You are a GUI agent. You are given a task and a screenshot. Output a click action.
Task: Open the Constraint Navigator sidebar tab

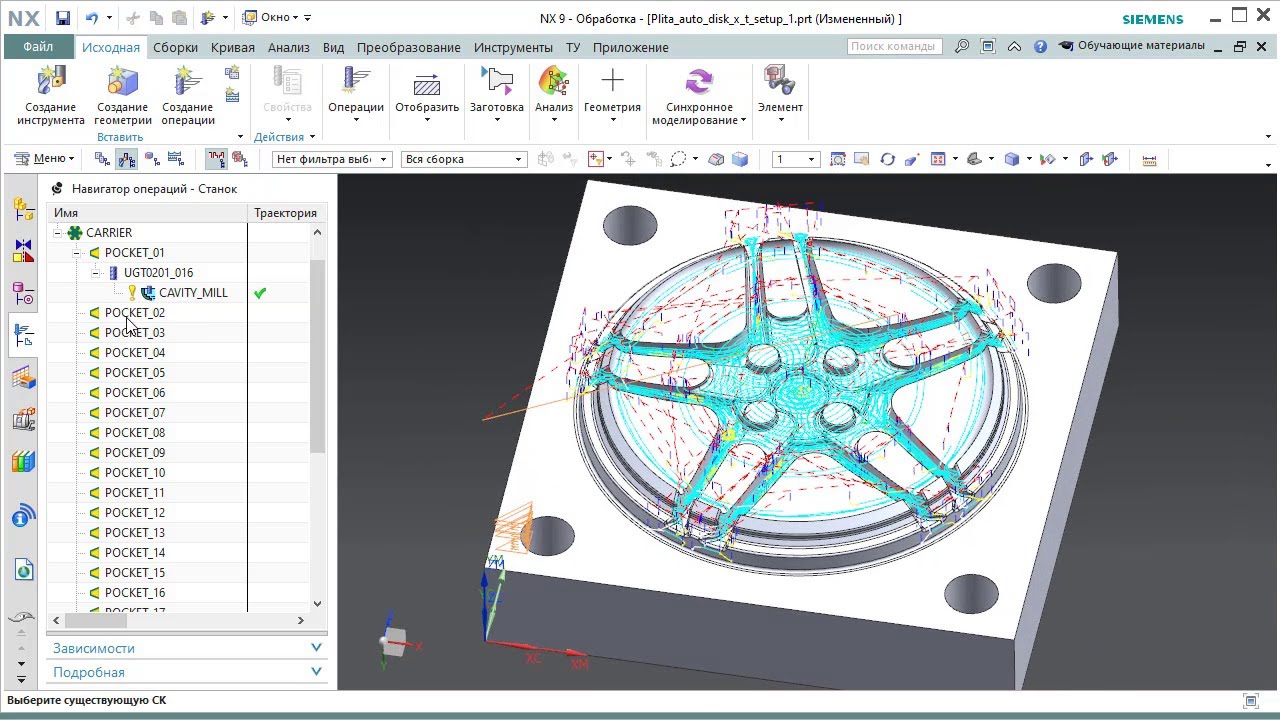(x=23, y=251)
